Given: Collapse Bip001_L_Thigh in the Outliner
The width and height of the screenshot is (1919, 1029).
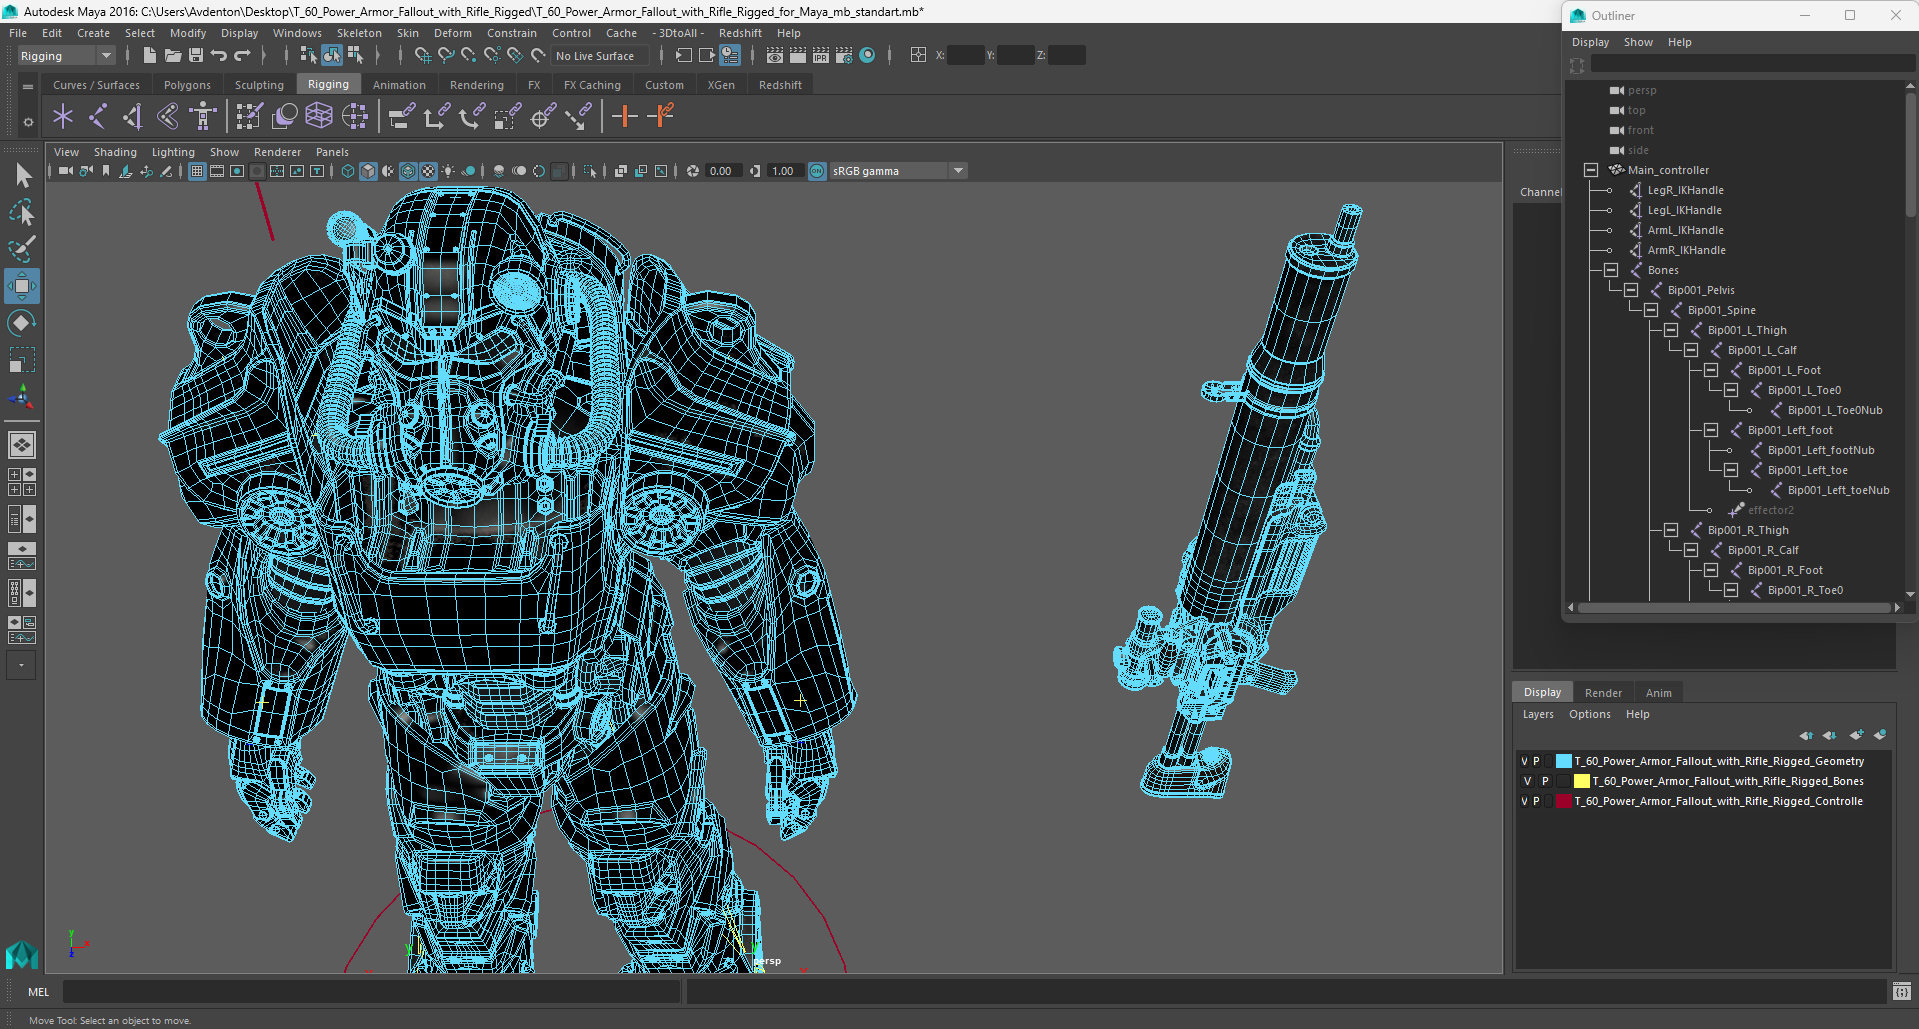Looking at the screenshot, I should (1671, 330).
